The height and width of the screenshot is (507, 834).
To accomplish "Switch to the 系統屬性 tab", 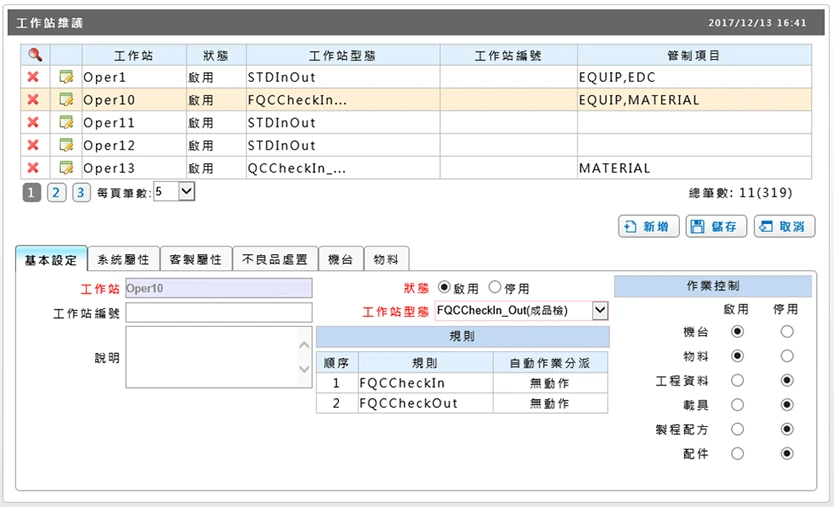I will coord(123,259).
